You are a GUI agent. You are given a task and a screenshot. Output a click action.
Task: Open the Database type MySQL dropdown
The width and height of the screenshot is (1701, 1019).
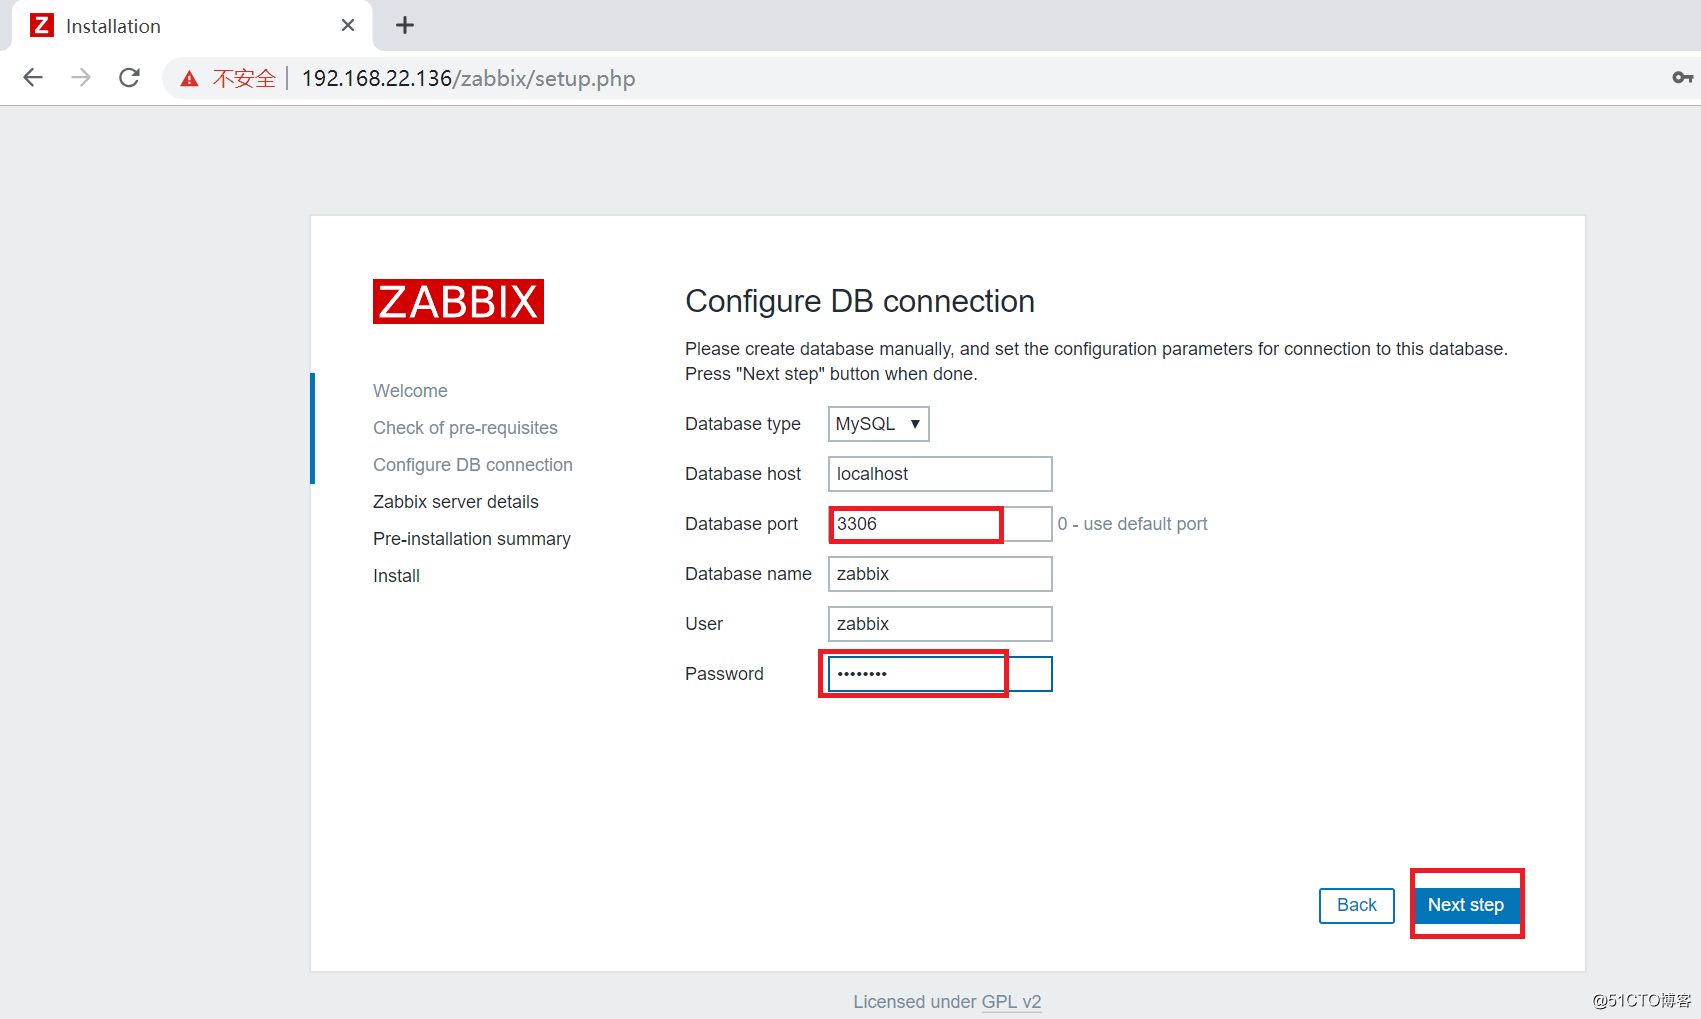coord(878,424)
